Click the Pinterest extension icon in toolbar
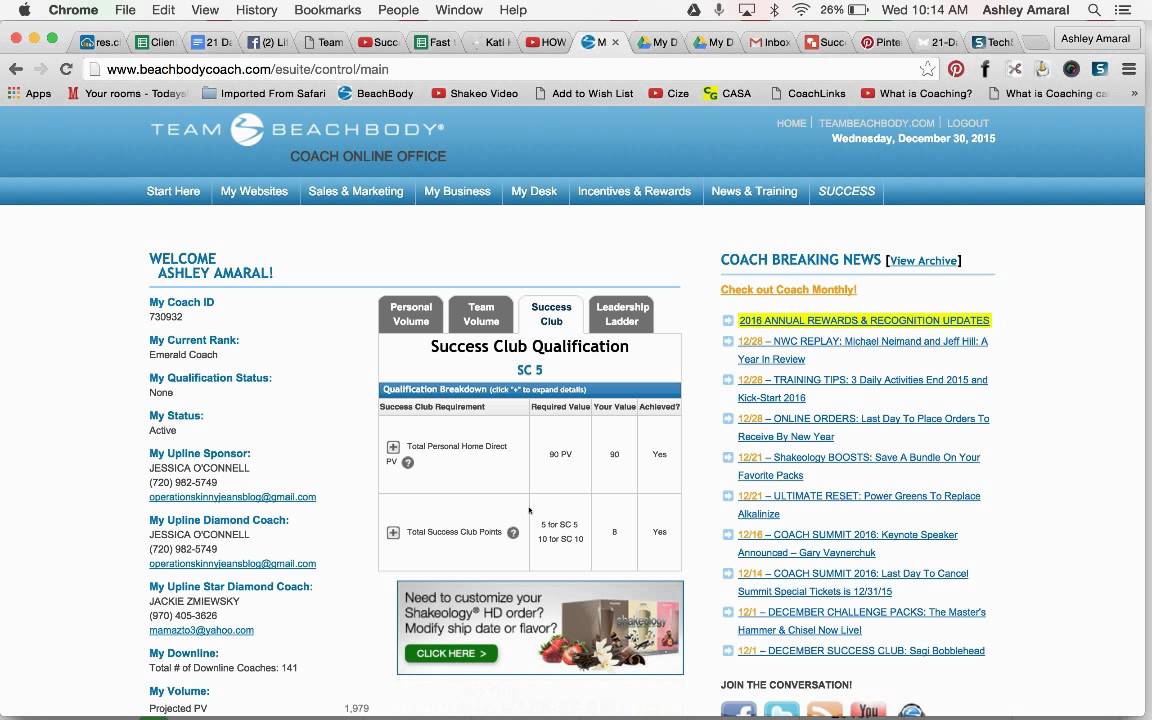 tap(956, 69)
